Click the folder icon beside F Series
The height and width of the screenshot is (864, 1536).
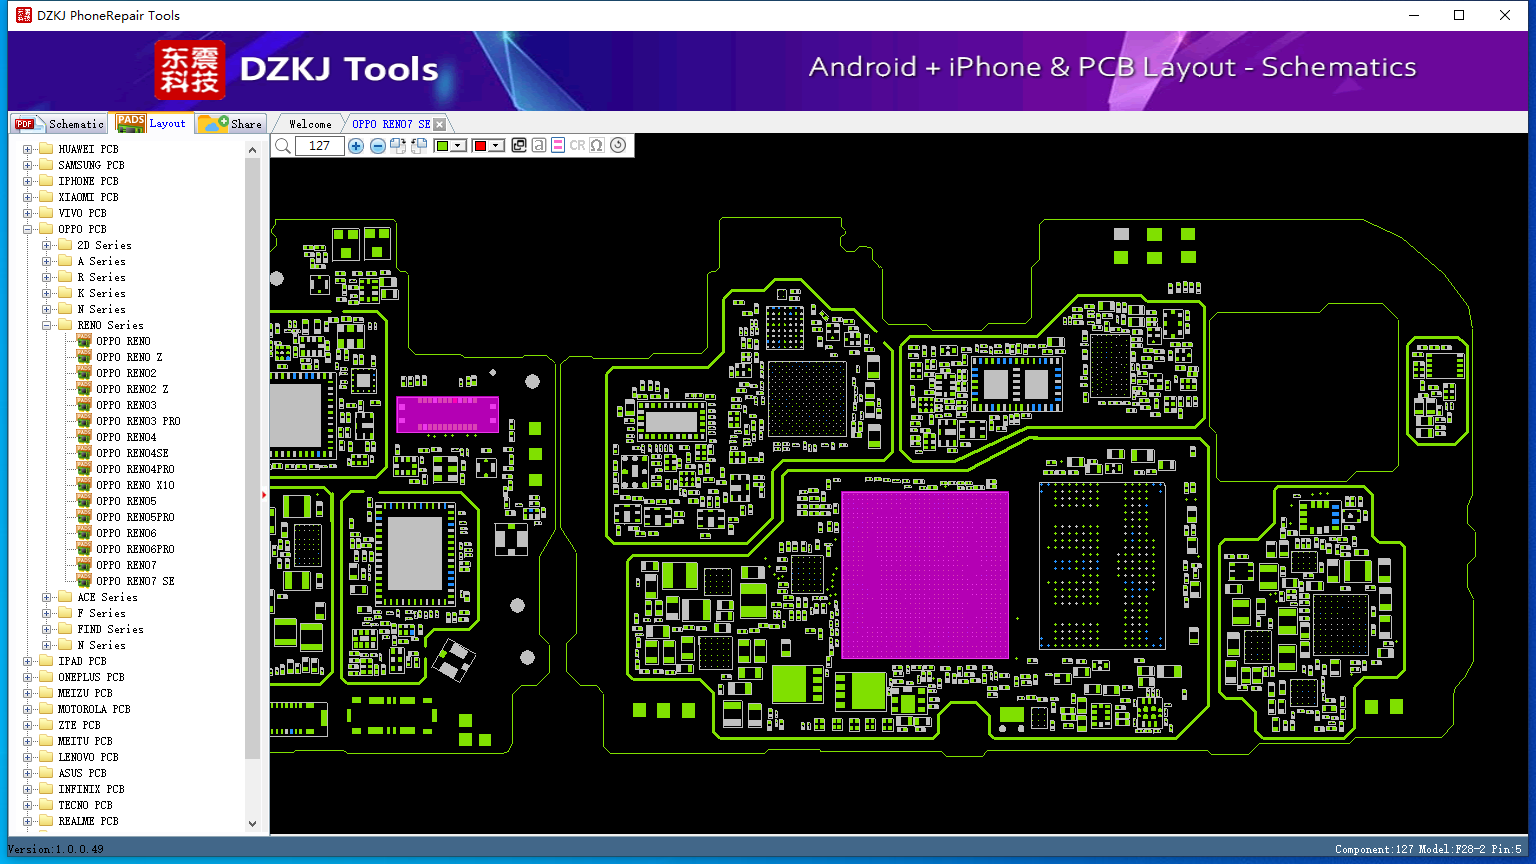pos(65,613)
